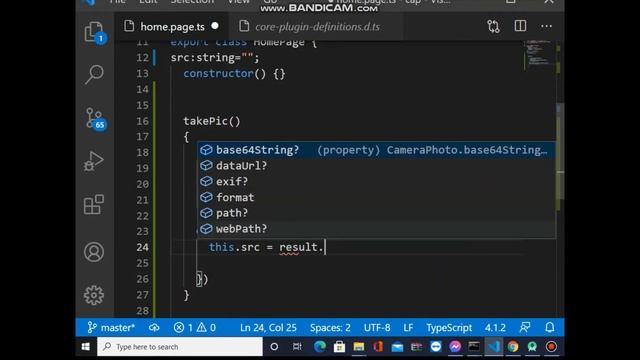Change end of line via LF

coord(408,327)
